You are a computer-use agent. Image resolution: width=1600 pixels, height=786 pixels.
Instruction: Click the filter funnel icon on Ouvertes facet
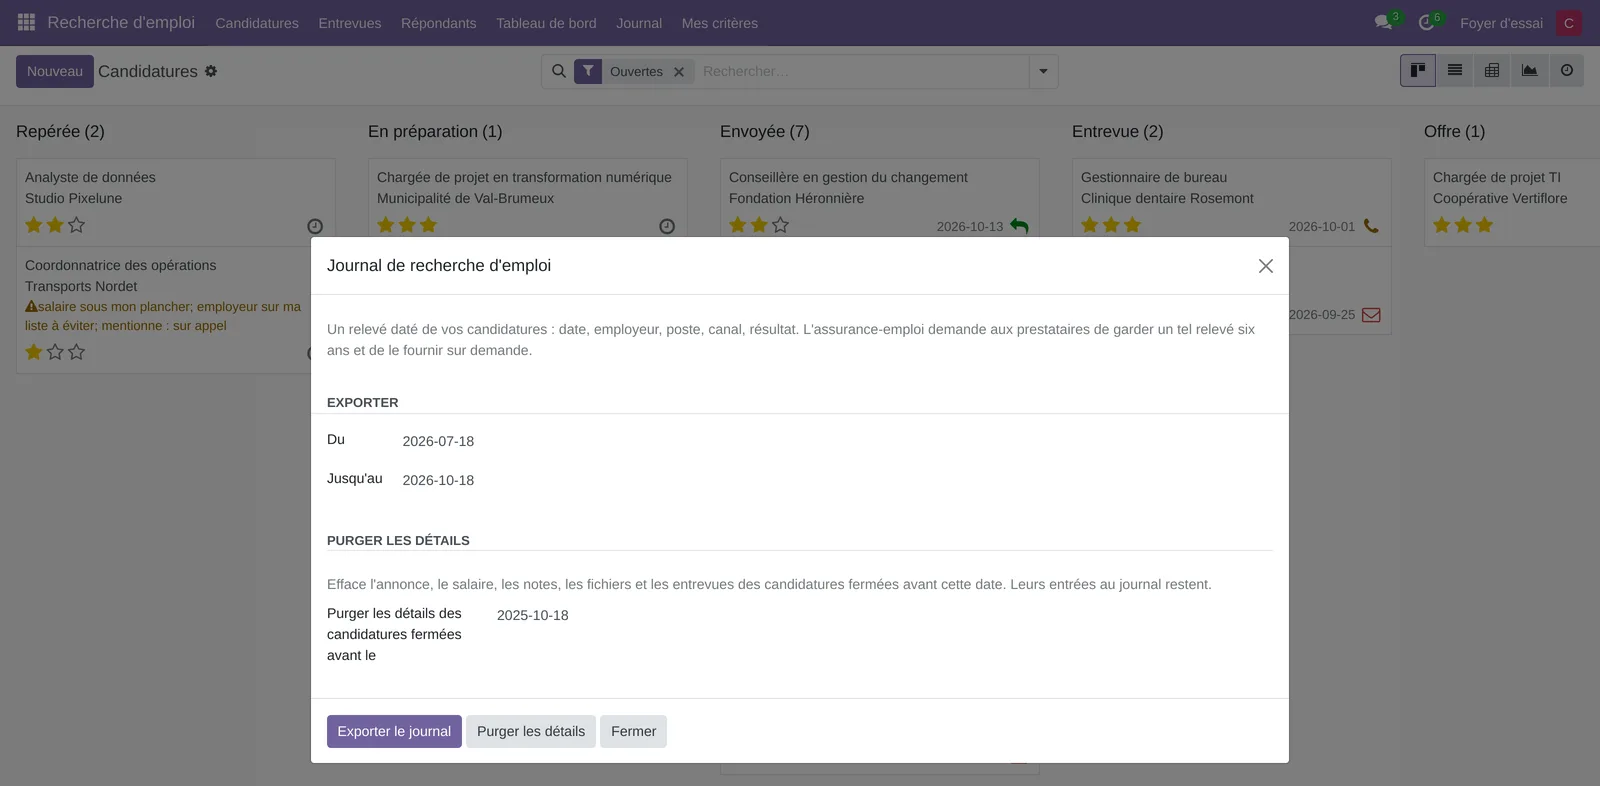(x=588, y=71)
